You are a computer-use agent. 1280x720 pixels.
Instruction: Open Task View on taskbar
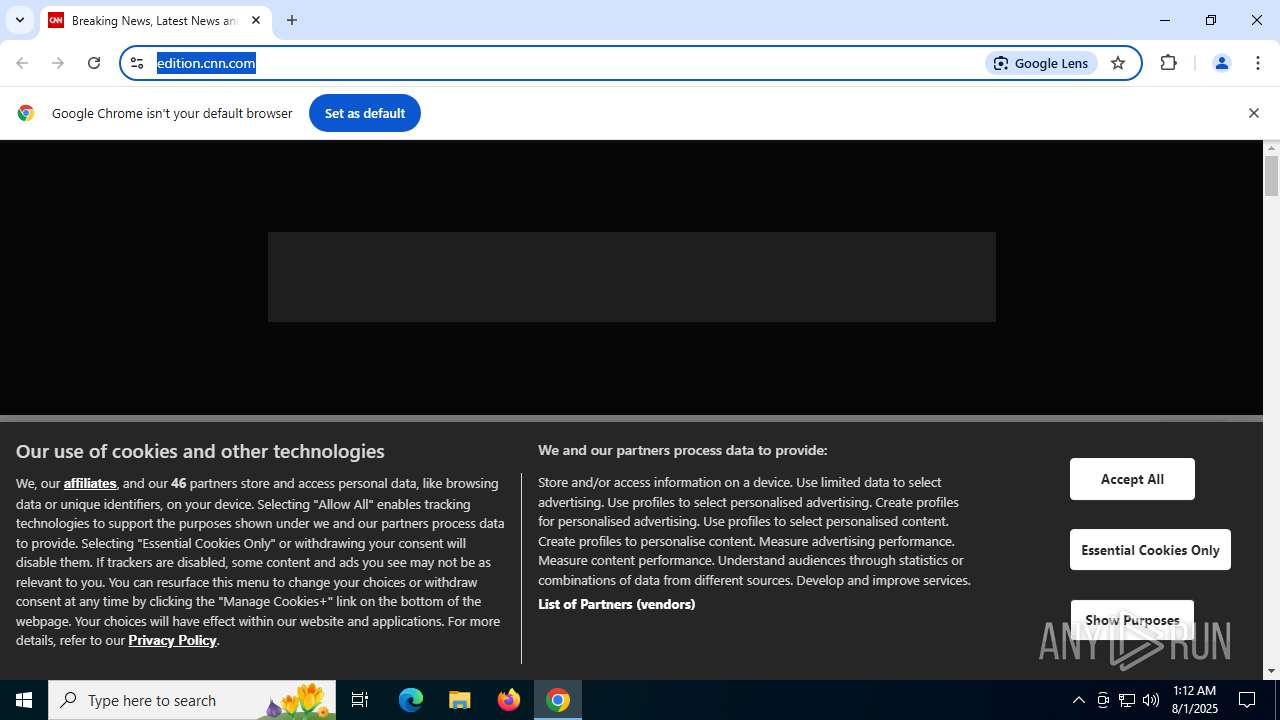coord(360,700)
